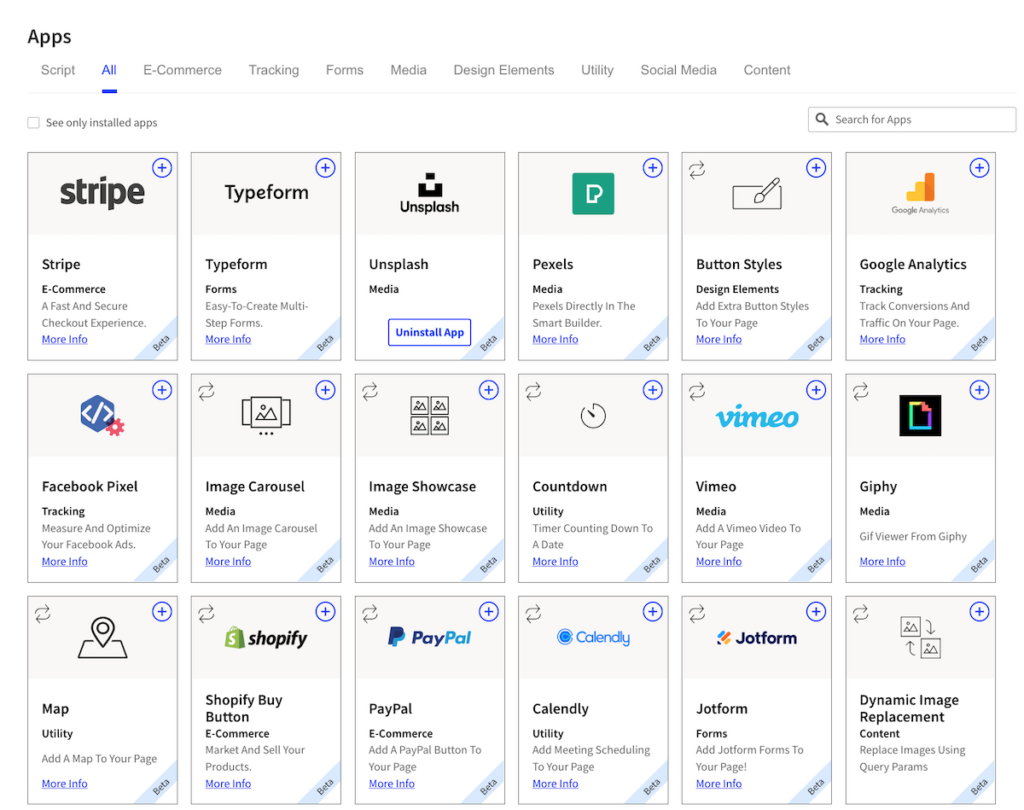
Task: Click replace arrows icon on Jotform card
Action: click(697, 613)
